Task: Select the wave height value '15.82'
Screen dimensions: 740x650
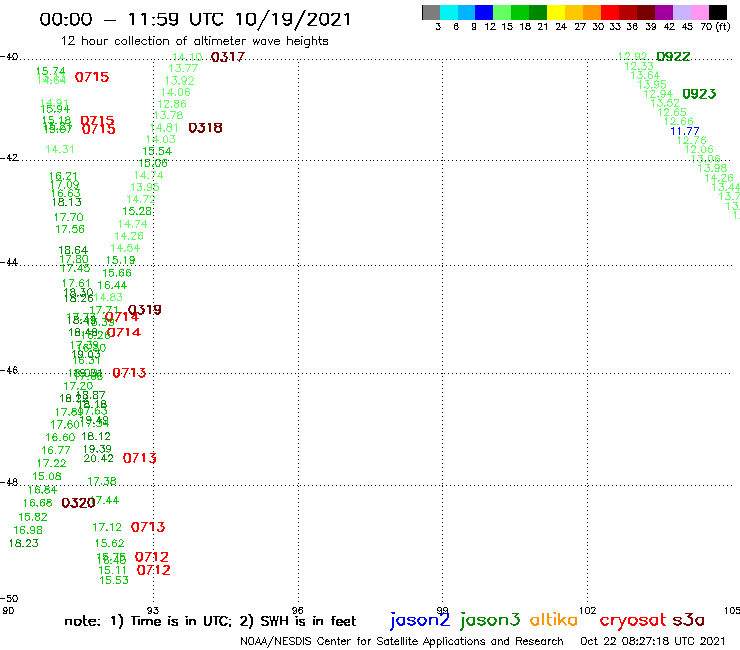Action: click(33, 517)
